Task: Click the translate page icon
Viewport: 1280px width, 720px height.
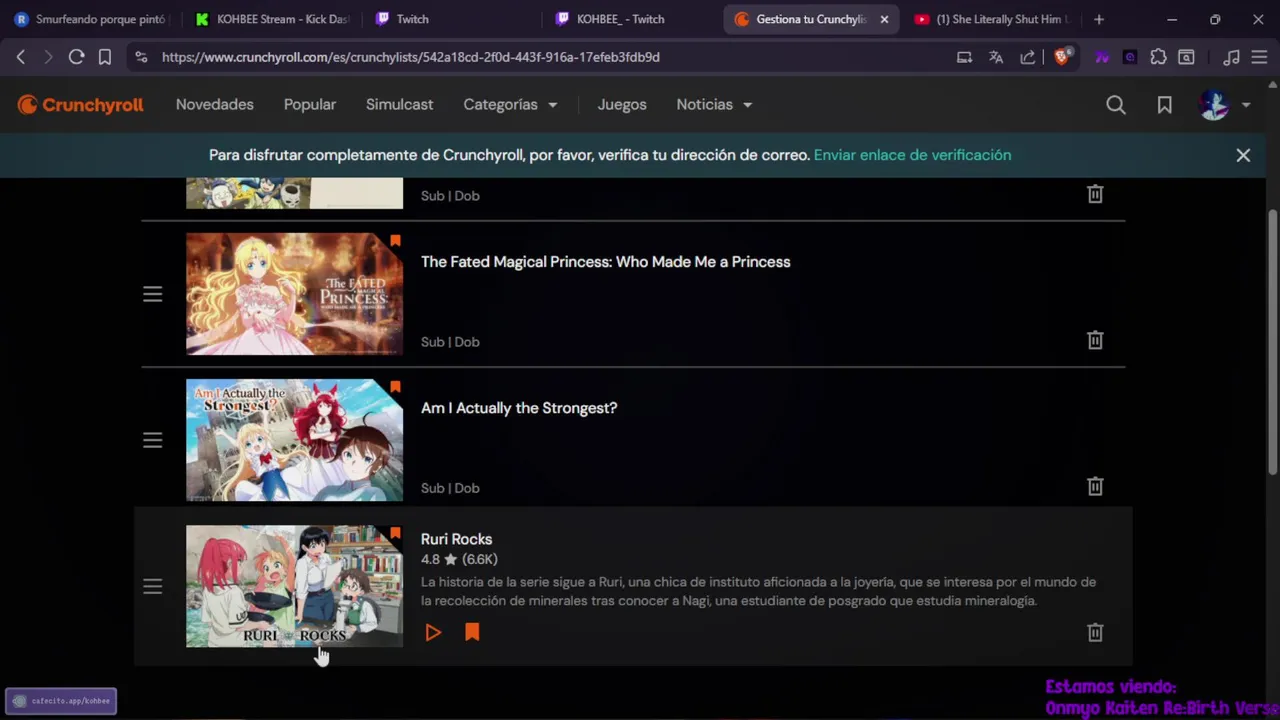Action: (996, 57)
